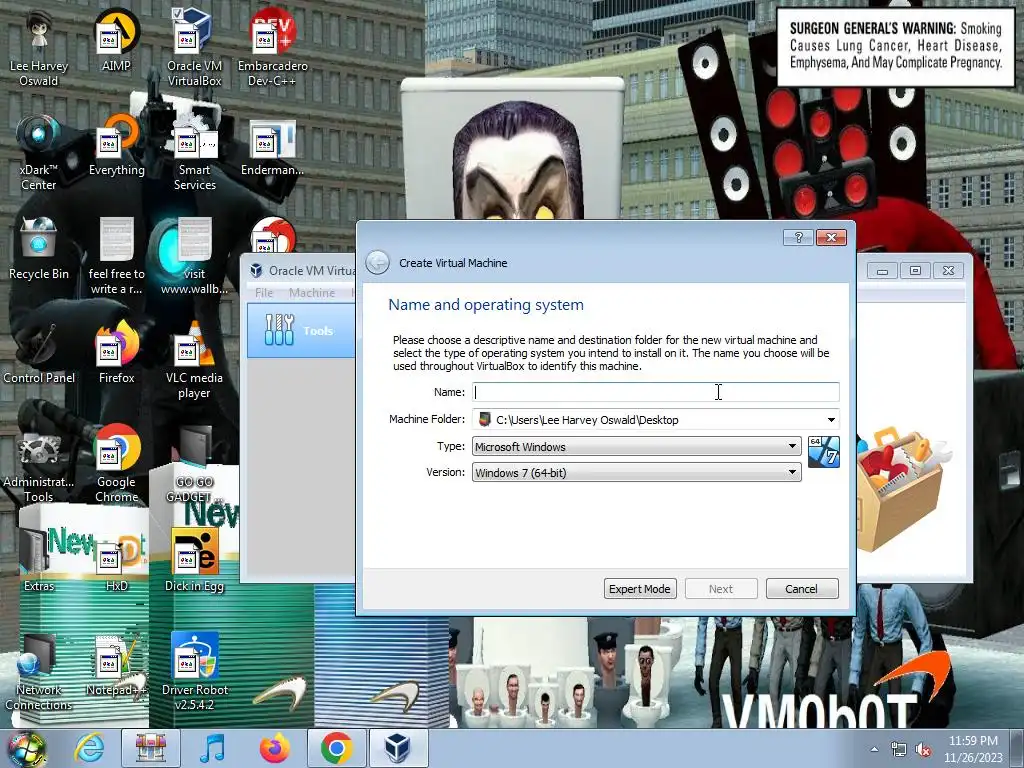
Task: Open the 'visit www.wallb...' text file
Action: 194,257
